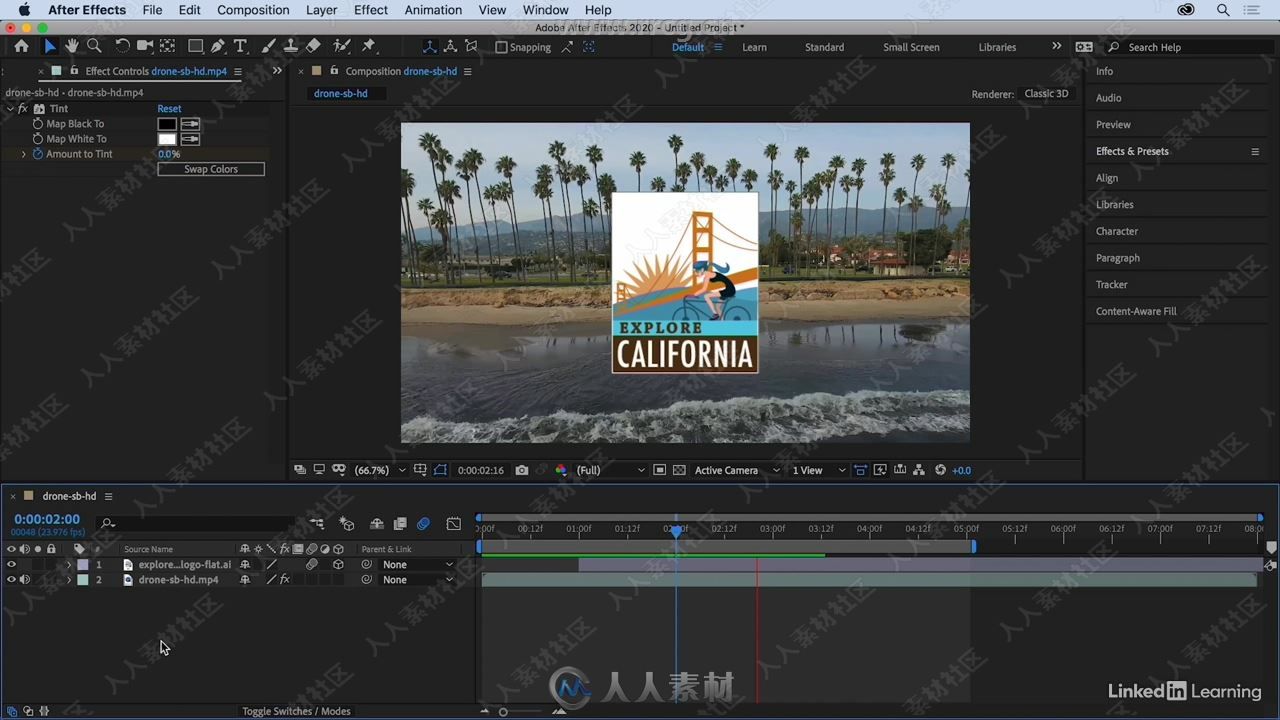
Task: Toggle stopwatch for Map Black To
Action: pos(38,124)
